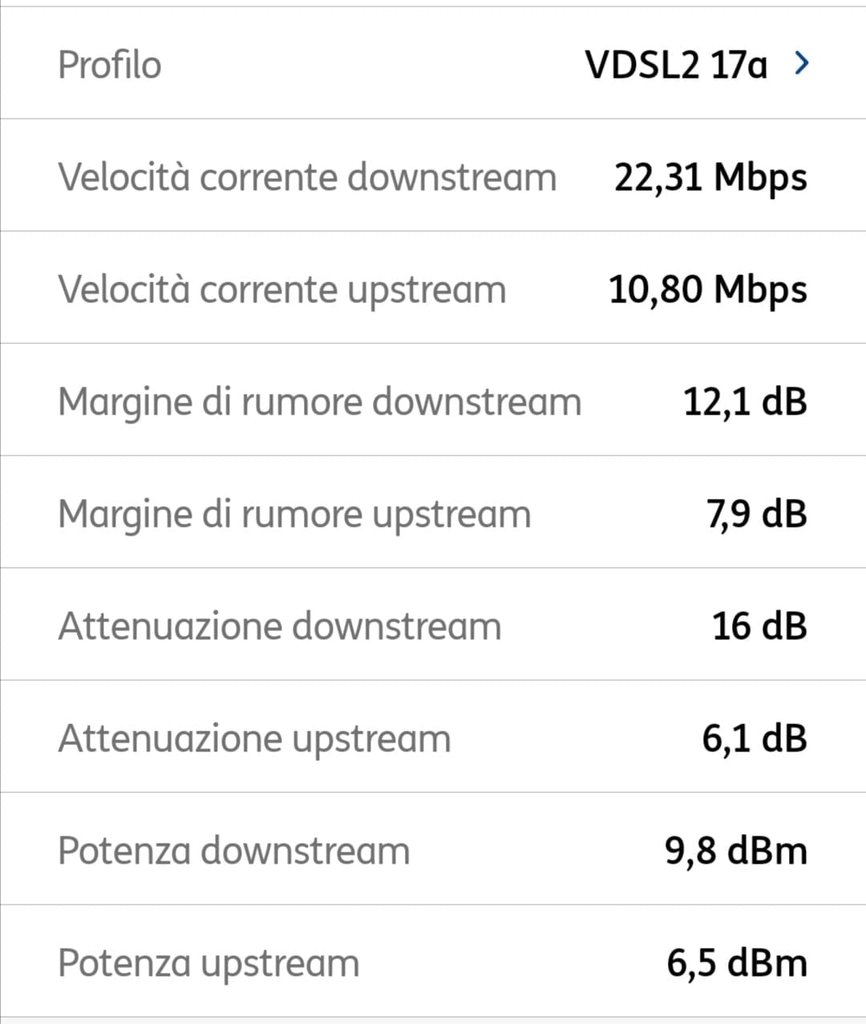Click the Attenuazione upstream label
Viewport: 866px width, 1024px height.
254,739
